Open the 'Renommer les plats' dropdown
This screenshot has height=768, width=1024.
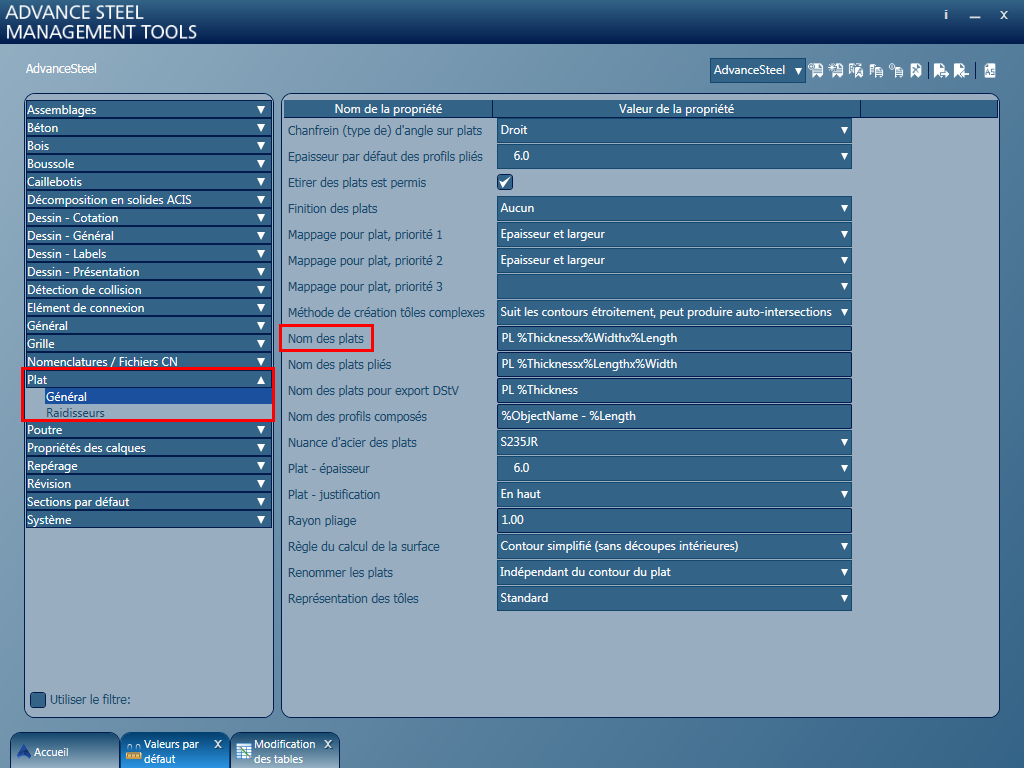pyautogui.click(x=674, y=572)
